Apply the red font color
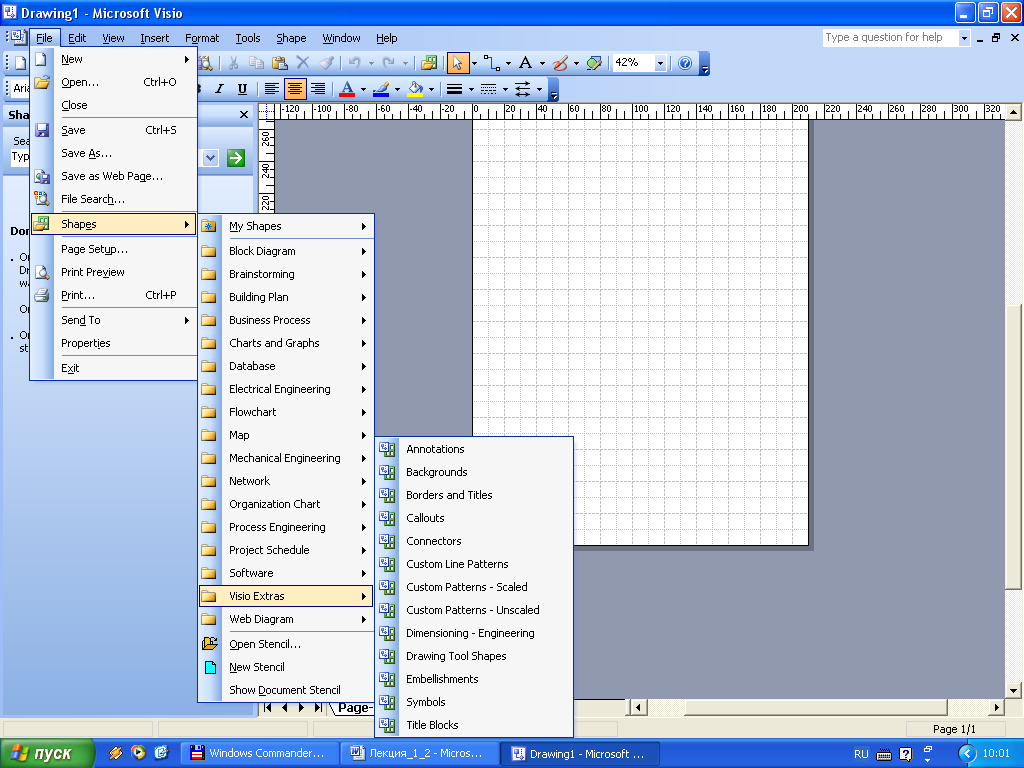The image size is (1024, 768). [347, 89]
